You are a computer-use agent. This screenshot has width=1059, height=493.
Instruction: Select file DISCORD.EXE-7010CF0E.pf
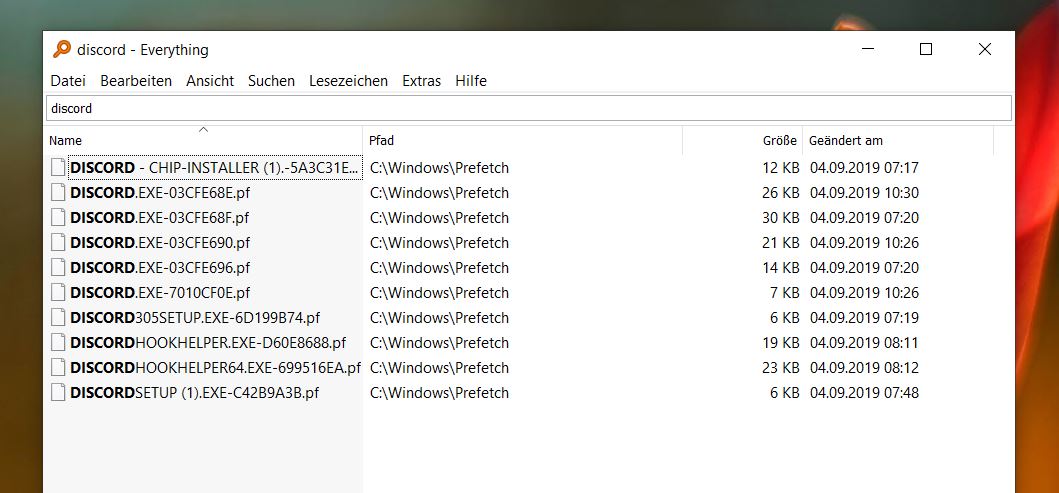pos(160,292)
